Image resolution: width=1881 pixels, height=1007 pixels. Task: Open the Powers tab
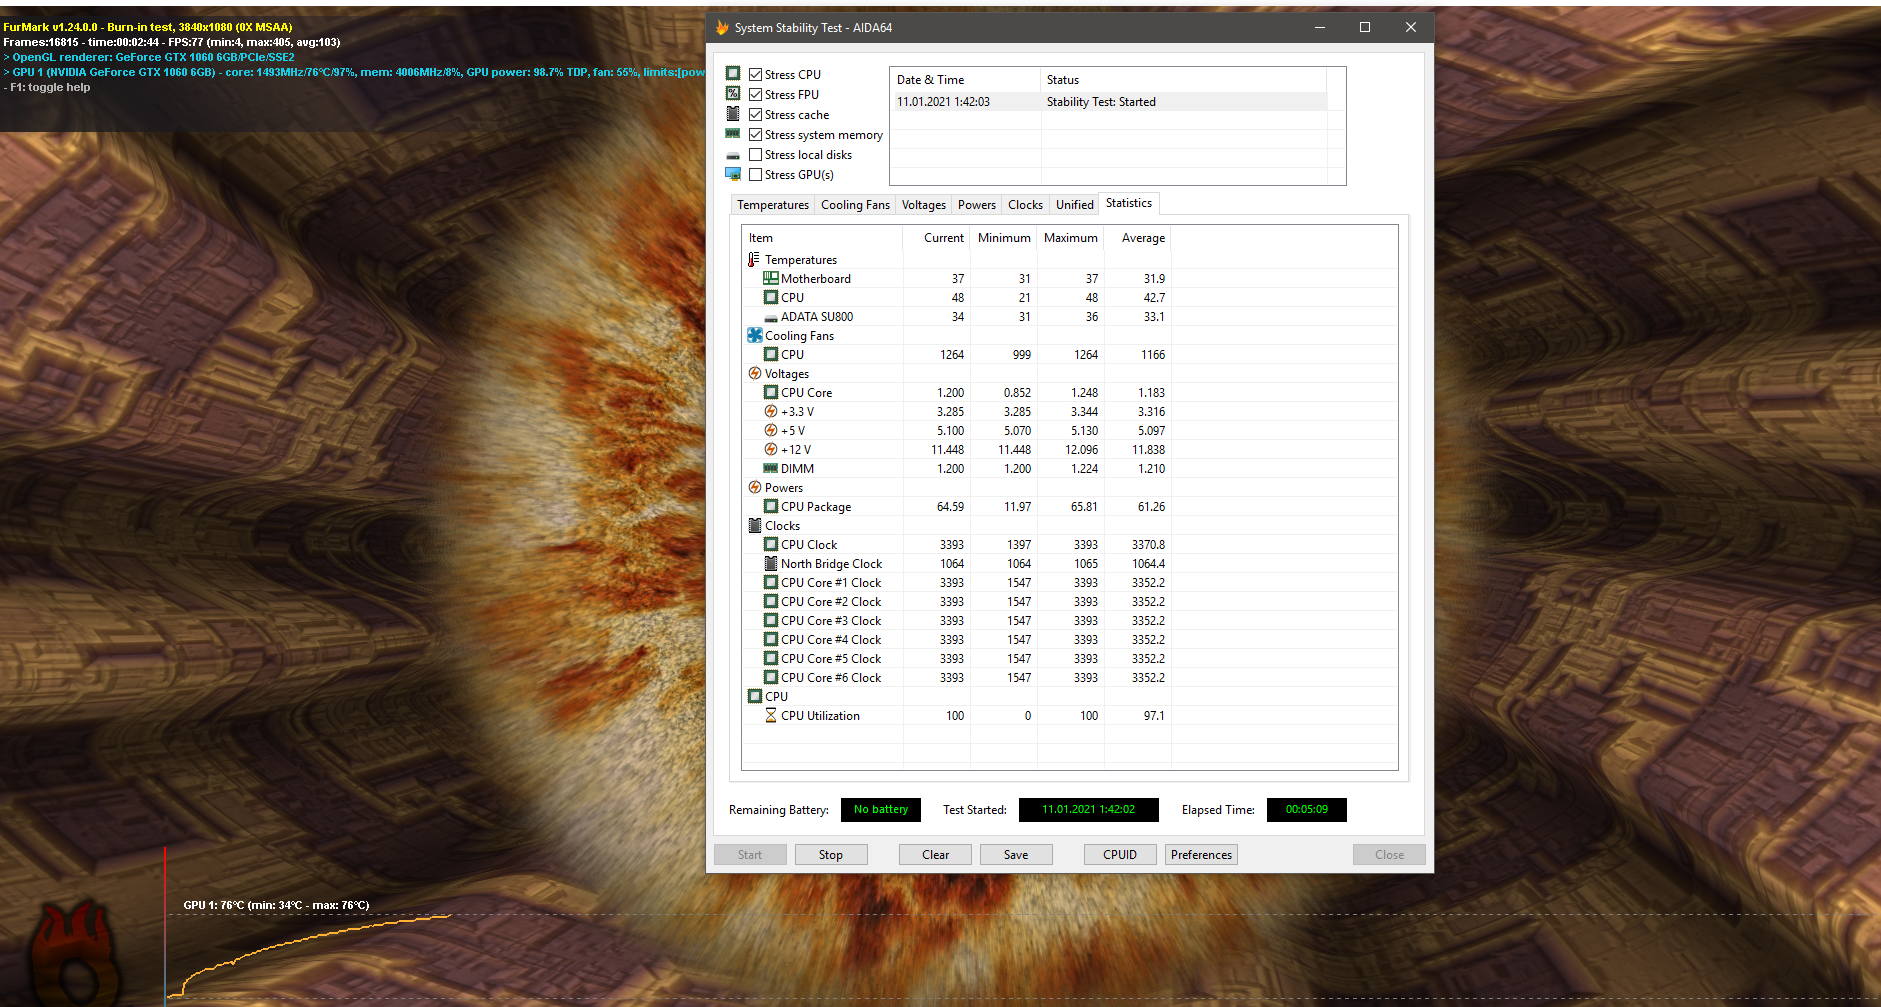[x=977, y=205]
